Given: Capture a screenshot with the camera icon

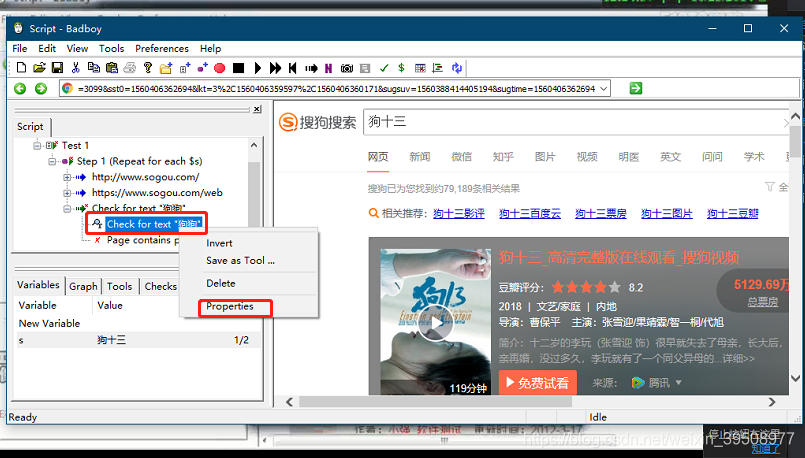Looking at the screenshot, I should click(347, 68).
